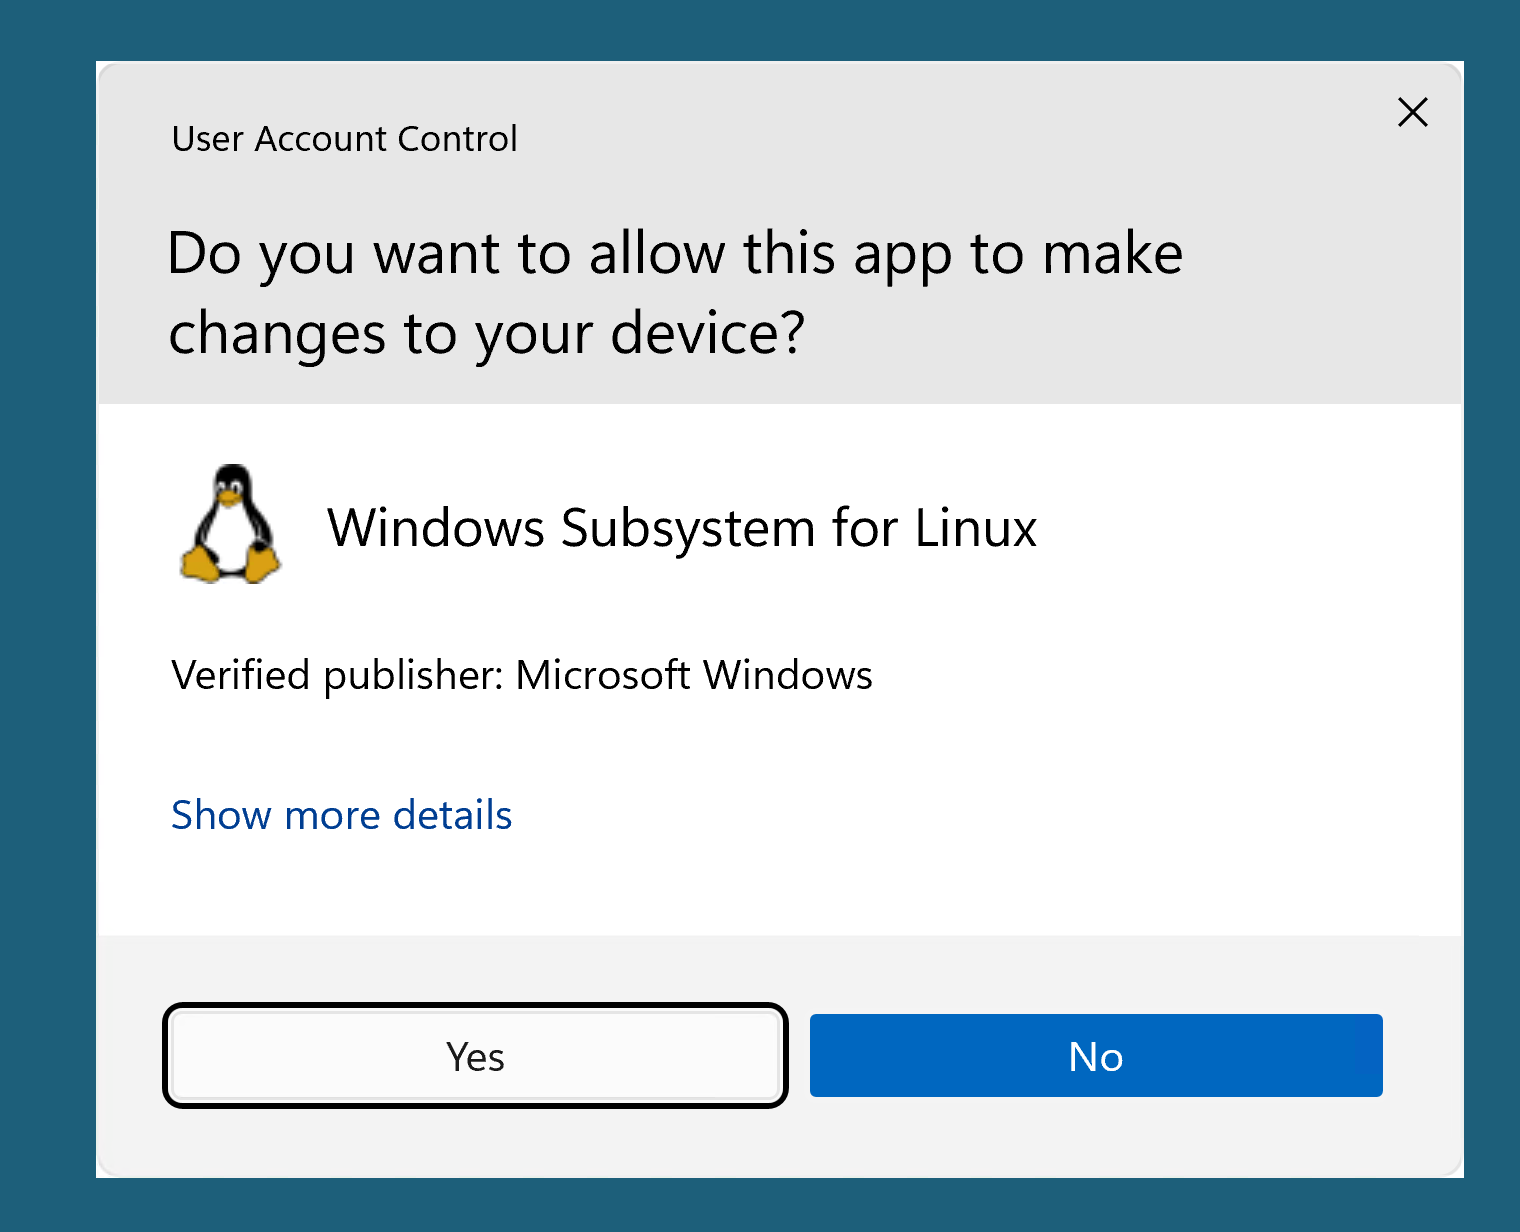Click the word "Subsystem" in the app name
Image resolution: width=1520 pixels, height=1232 pixels.
point(688,528)
